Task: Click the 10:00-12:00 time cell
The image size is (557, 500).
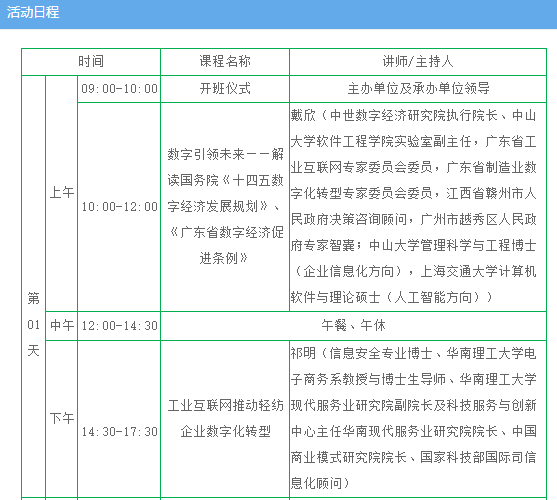Action: click(x=119, y=207)
